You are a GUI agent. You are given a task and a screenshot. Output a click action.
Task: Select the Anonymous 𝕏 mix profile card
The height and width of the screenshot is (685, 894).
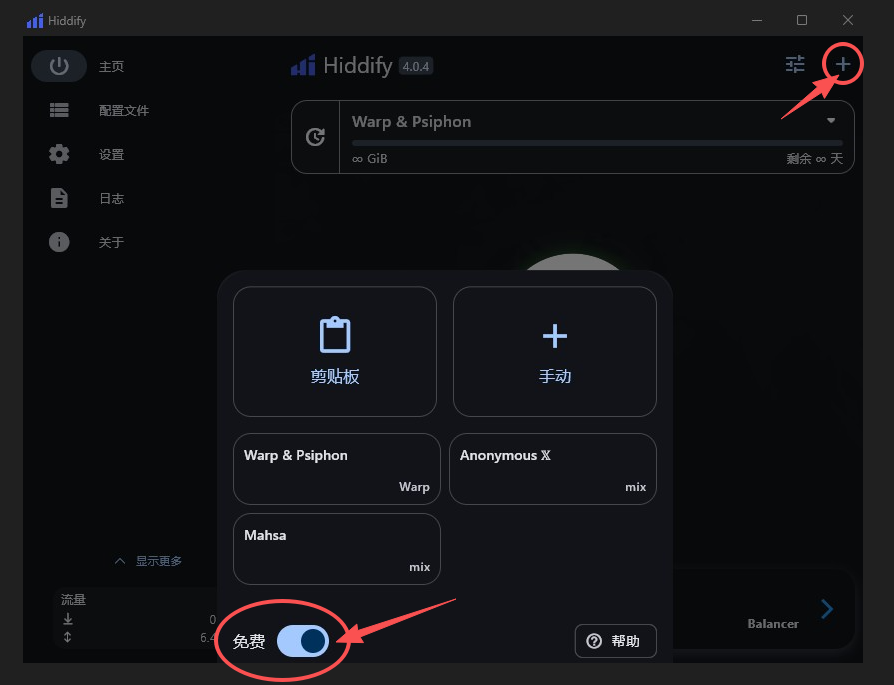[x=553, y=469]
